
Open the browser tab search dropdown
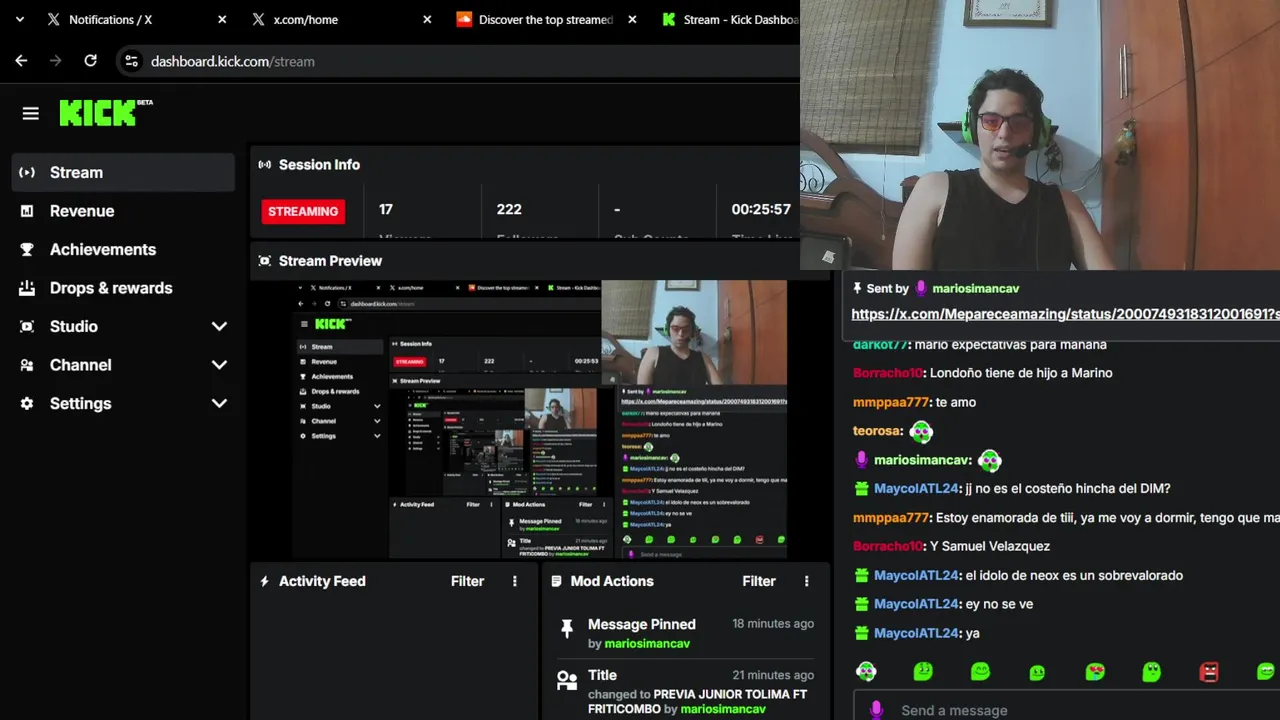click(19, 19)
